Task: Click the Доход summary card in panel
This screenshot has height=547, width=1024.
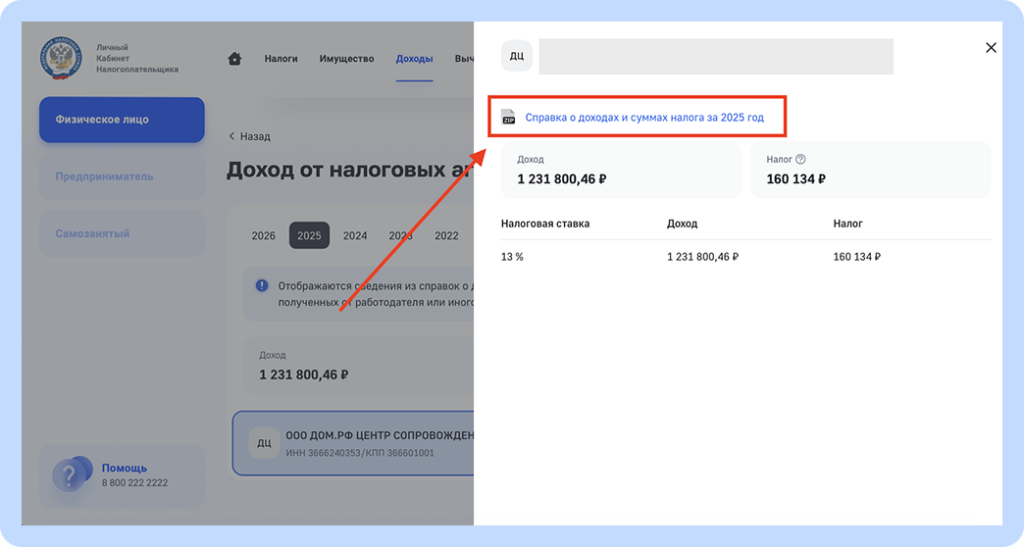Action: pos(621,170)
